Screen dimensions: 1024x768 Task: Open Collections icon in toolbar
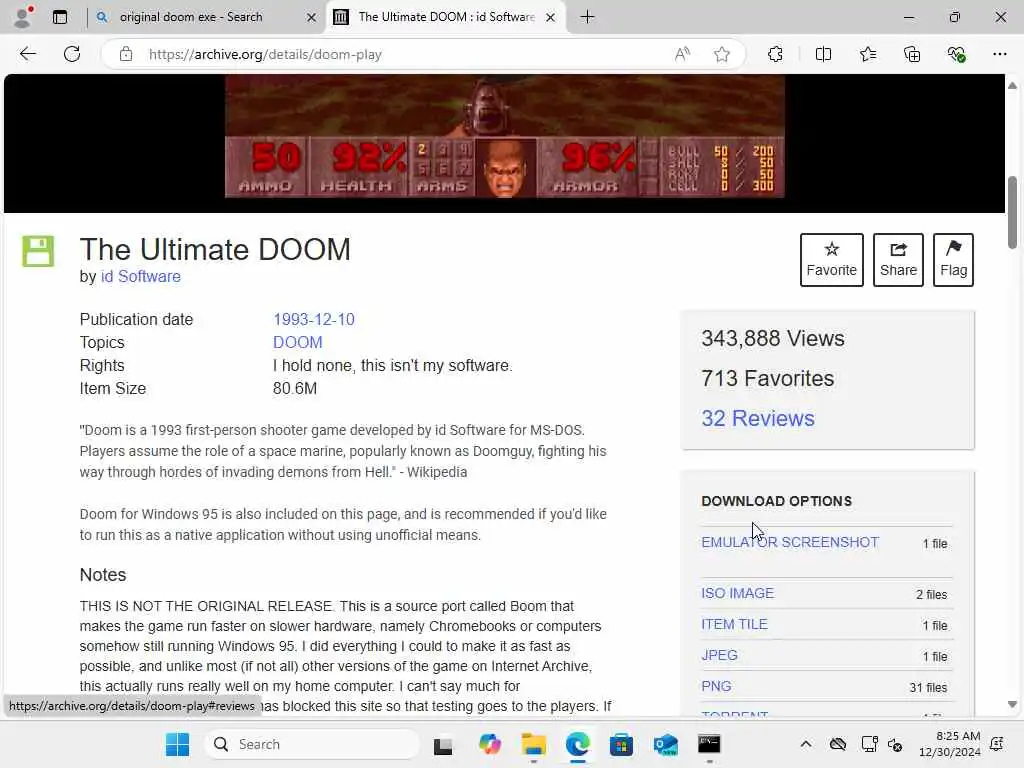912,54
